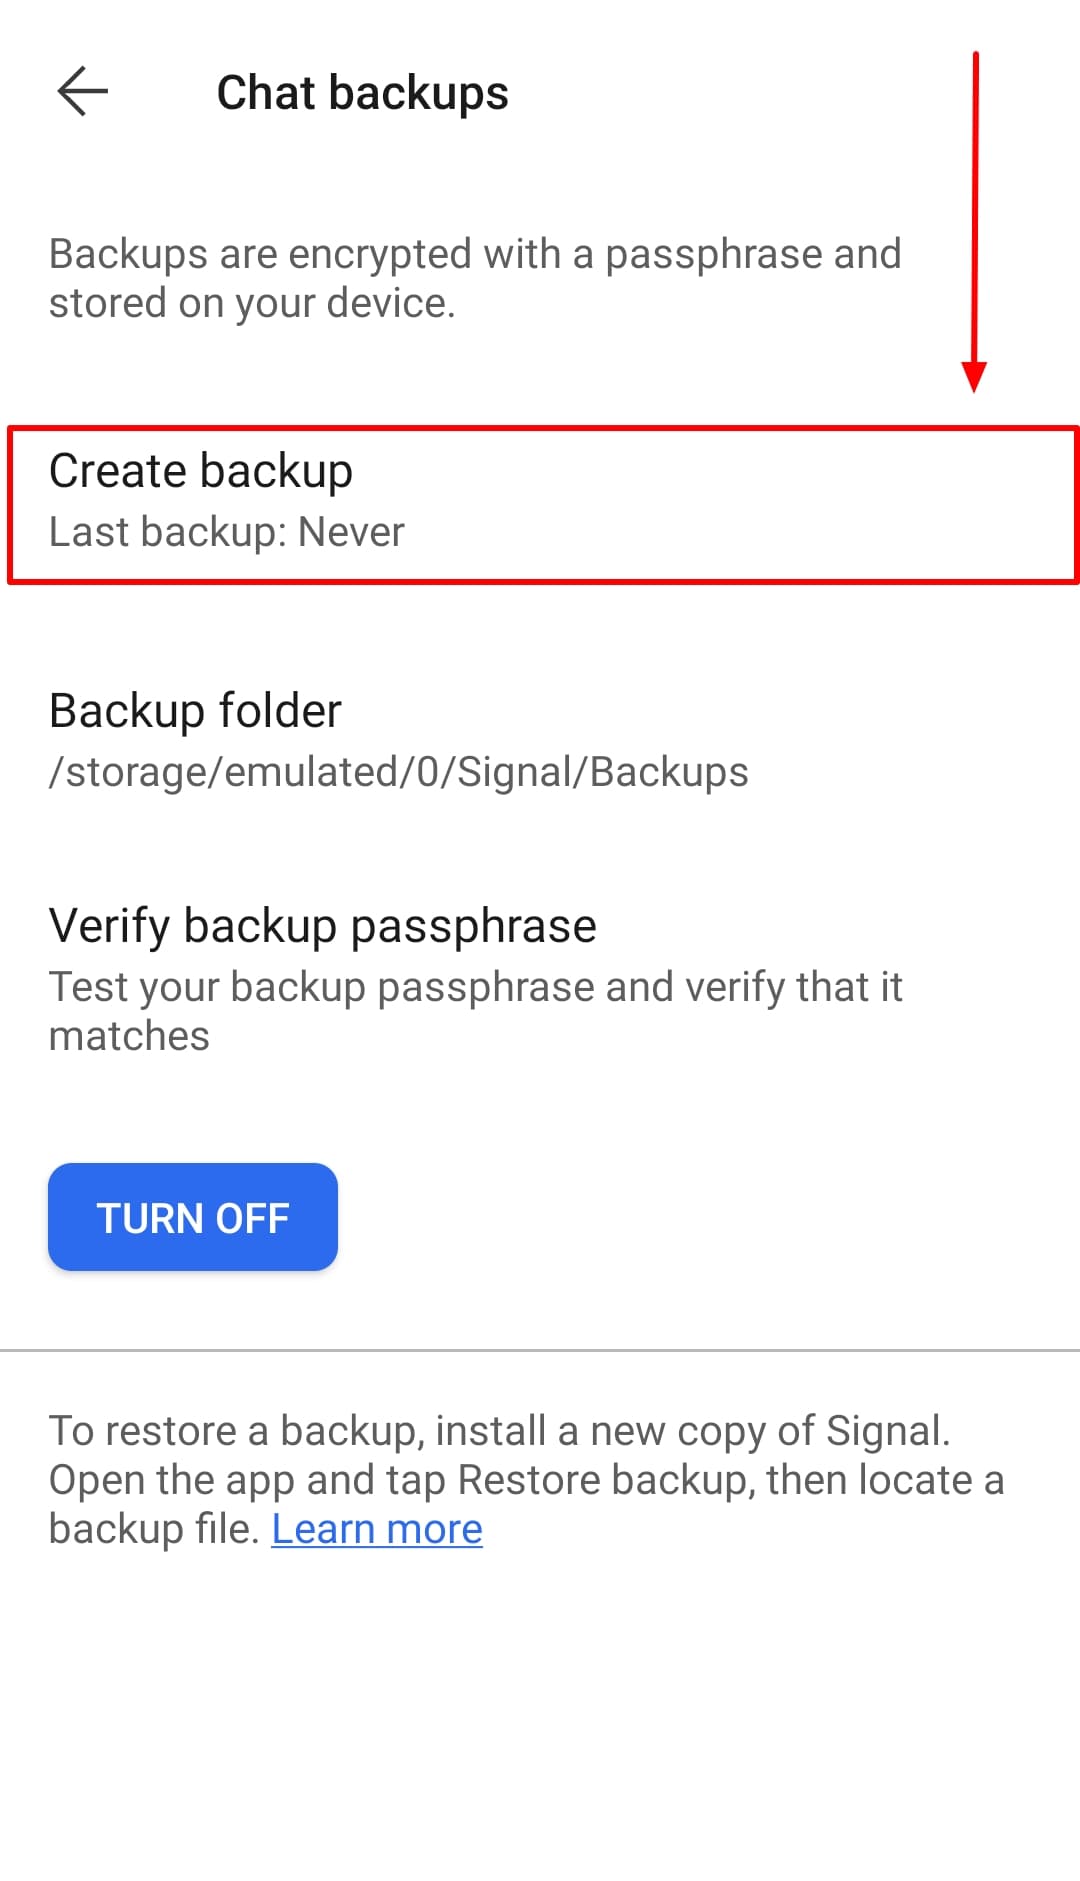Open backup folder location setting
Image resolution: width=1080 pixels, height=1881 pixels.
[x=195, y=711]
